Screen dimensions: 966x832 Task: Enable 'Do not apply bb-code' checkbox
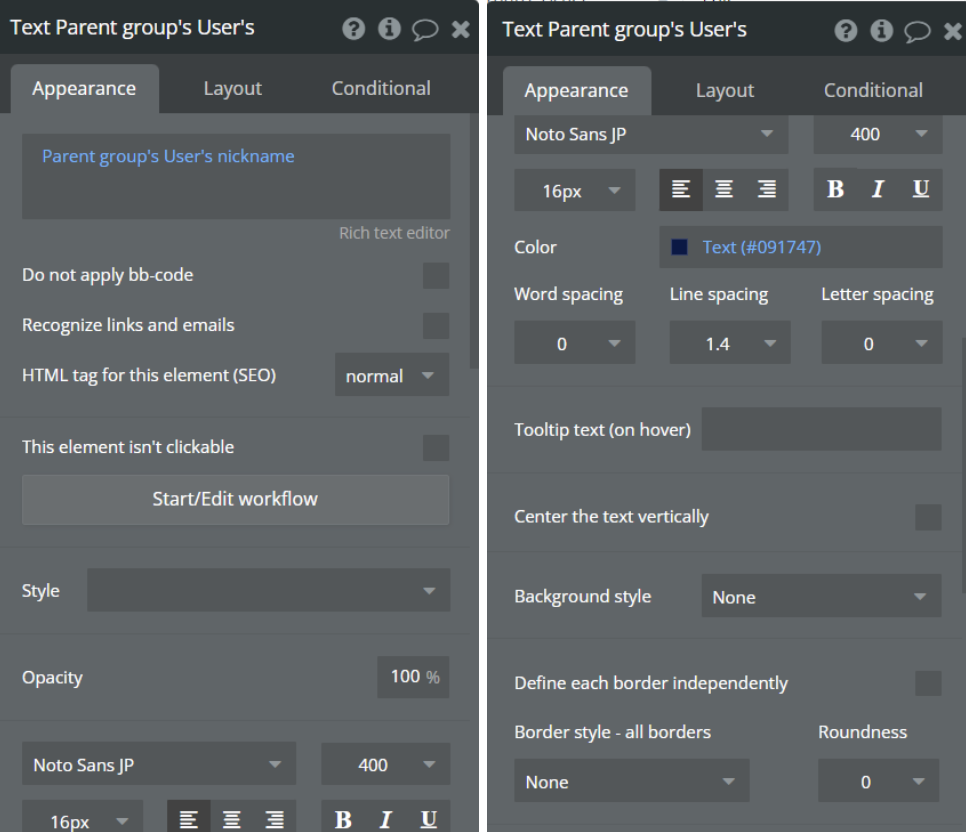tap(436, 276)
